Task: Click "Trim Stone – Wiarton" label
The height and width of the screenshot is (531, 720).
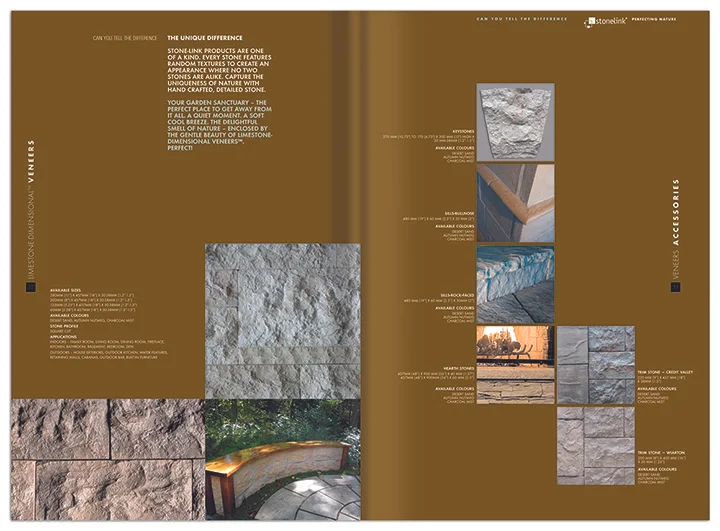Action: pos(661,452)
